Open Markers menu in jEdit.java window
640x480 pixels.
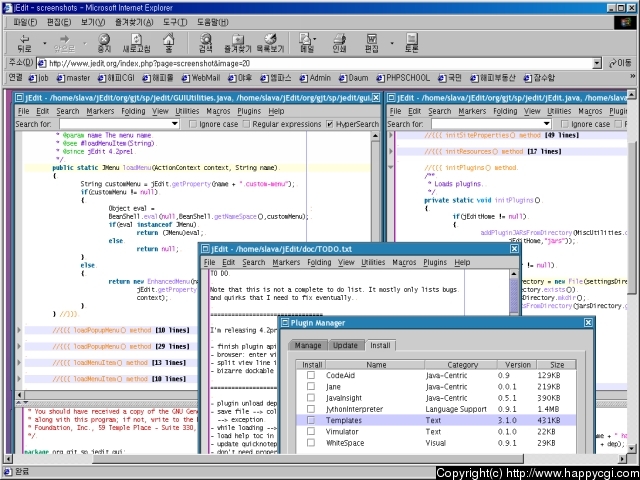(x=472, y=111)
